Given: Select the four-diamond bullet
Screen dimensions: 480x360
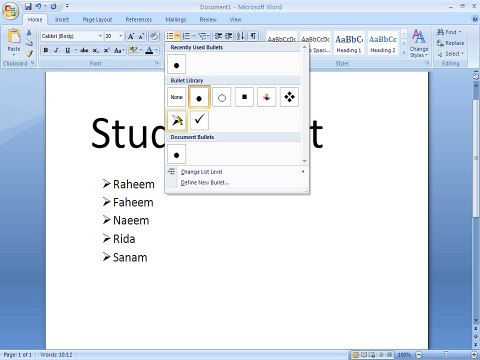Looking at the screenshot, I should [x=289, y=97].
